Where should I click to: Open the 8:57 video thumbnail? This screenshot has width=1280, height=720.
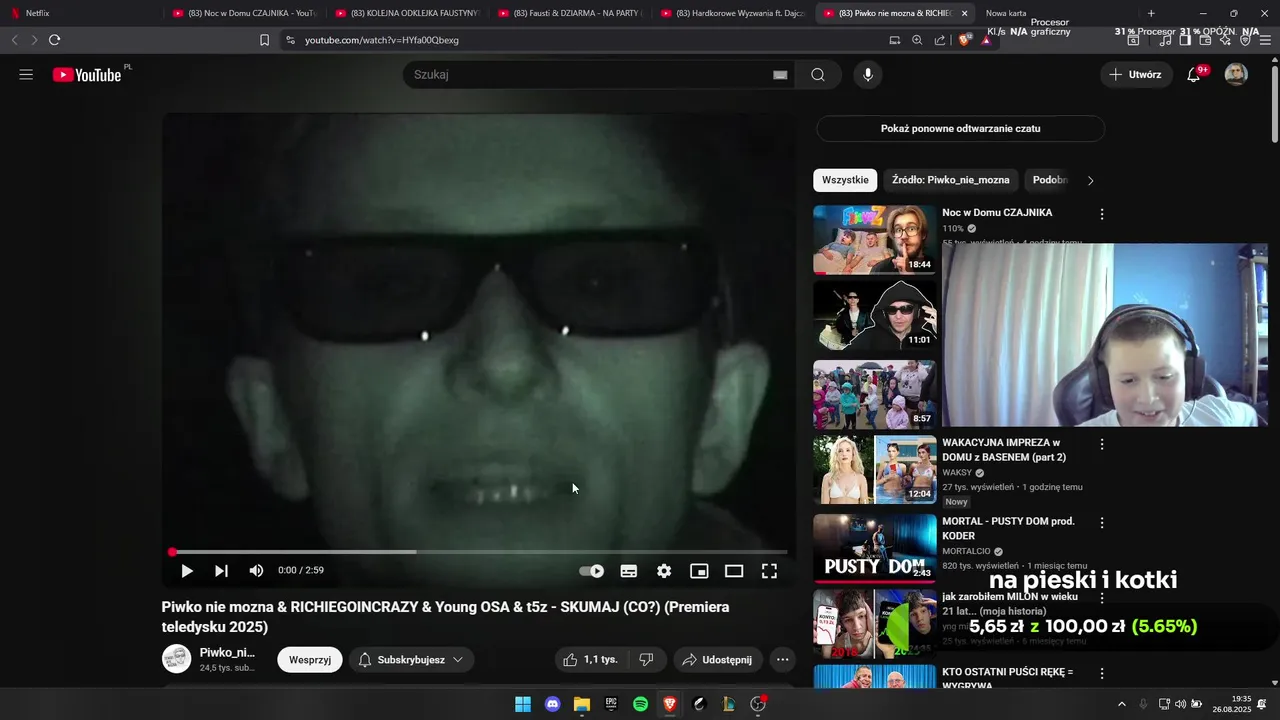pyautogui.click(x=875, y=395)
